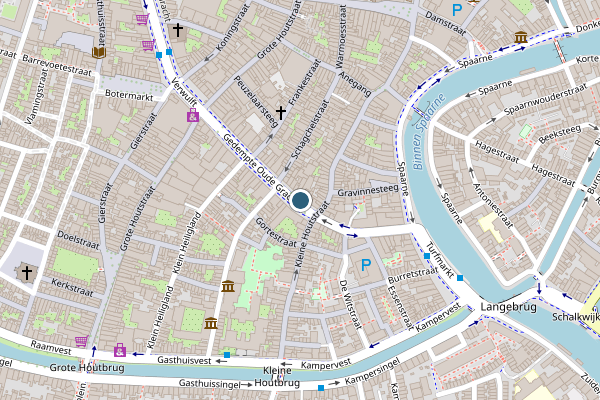This screenshot has width=600, height=400.
Task: Click the Botermarkt label
Action: click(129, 95)
